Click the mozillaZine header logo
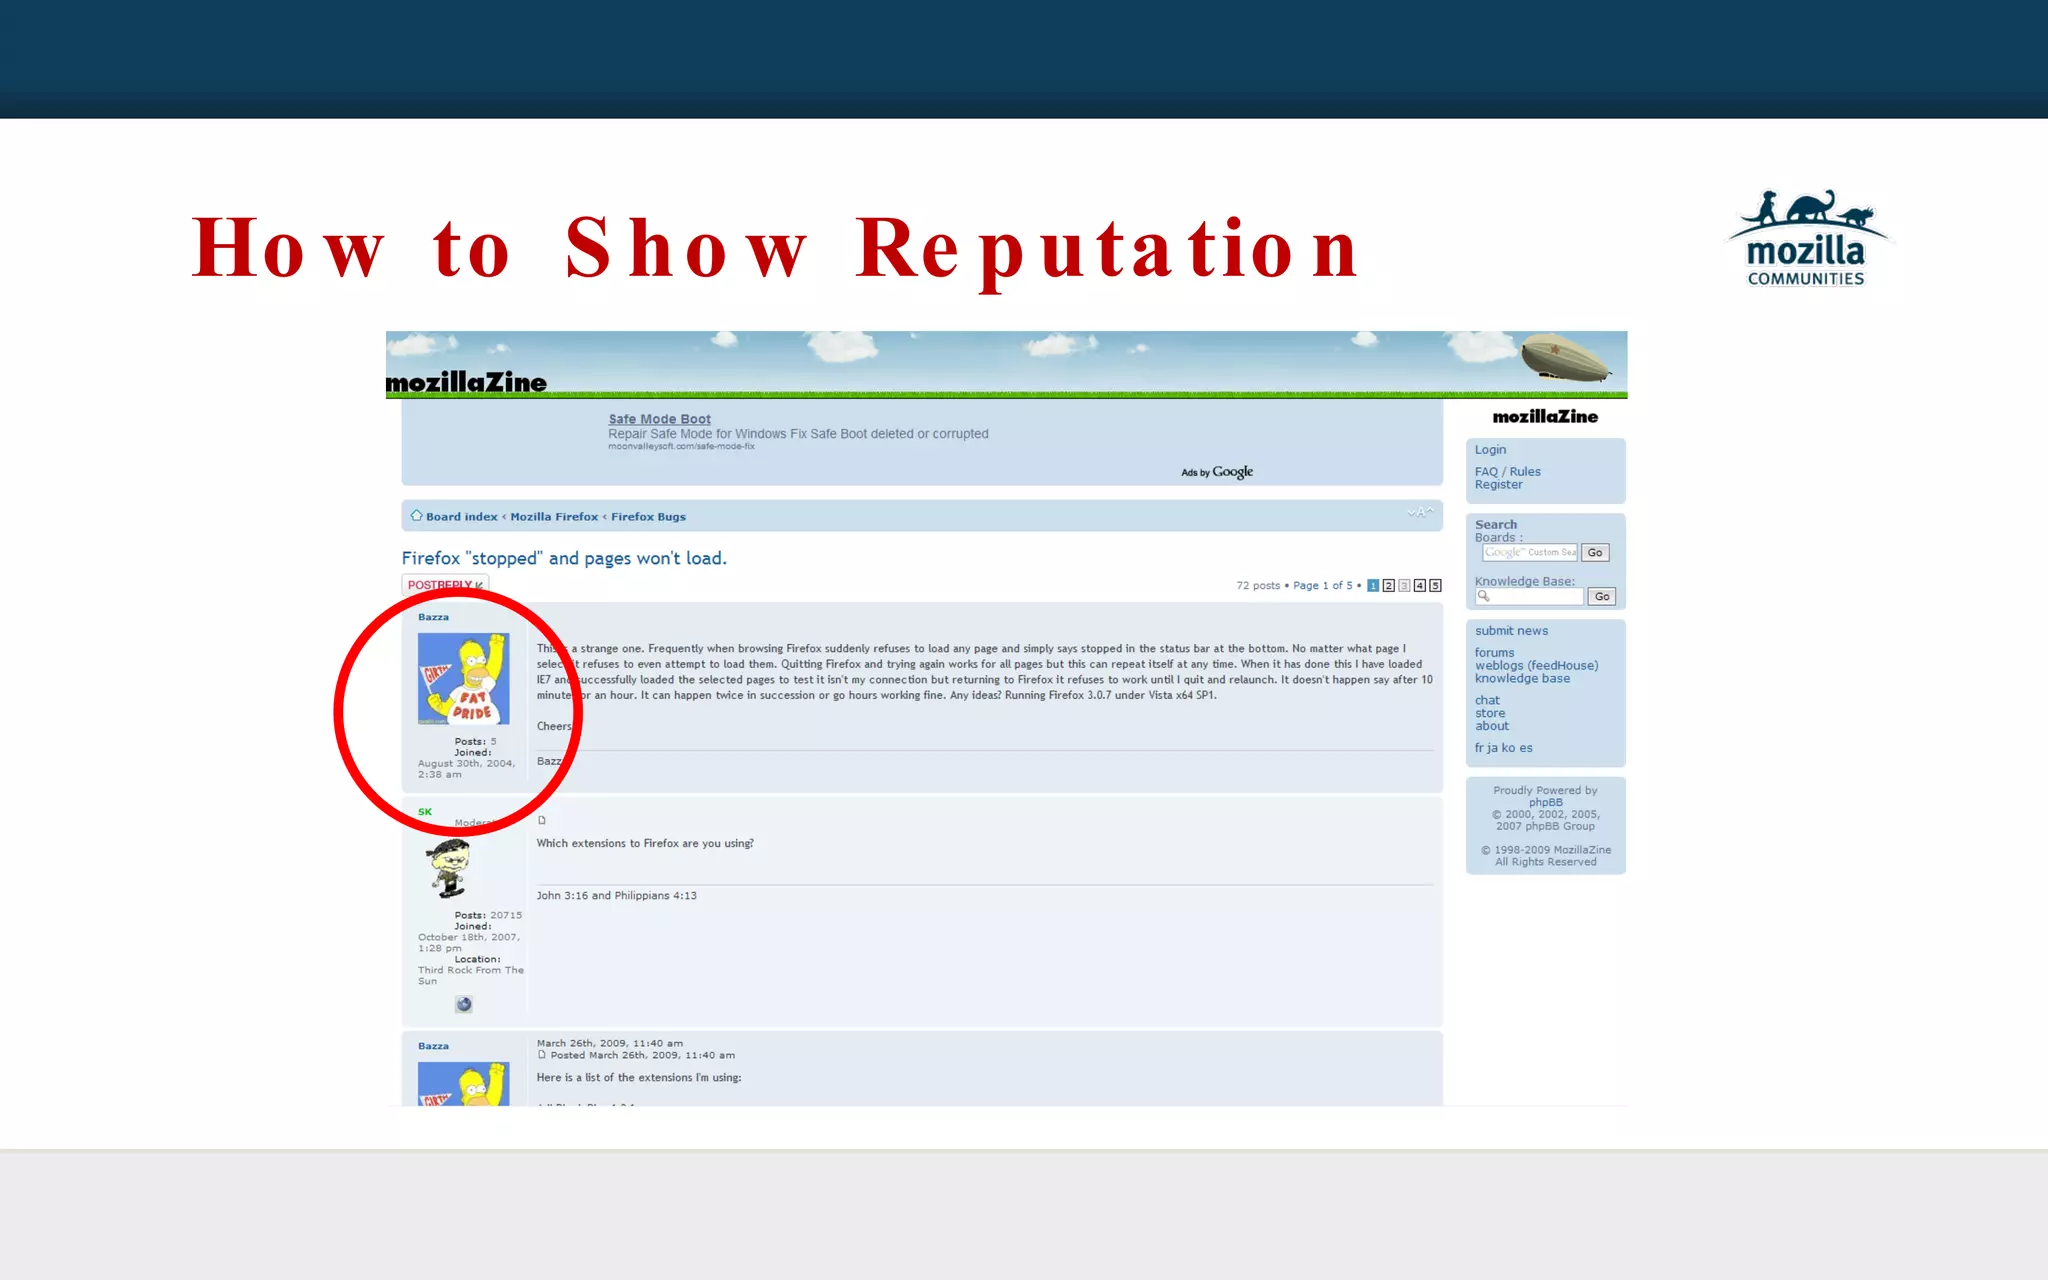The height and width of the screenshot is (1280, 2048). (467, 382)
